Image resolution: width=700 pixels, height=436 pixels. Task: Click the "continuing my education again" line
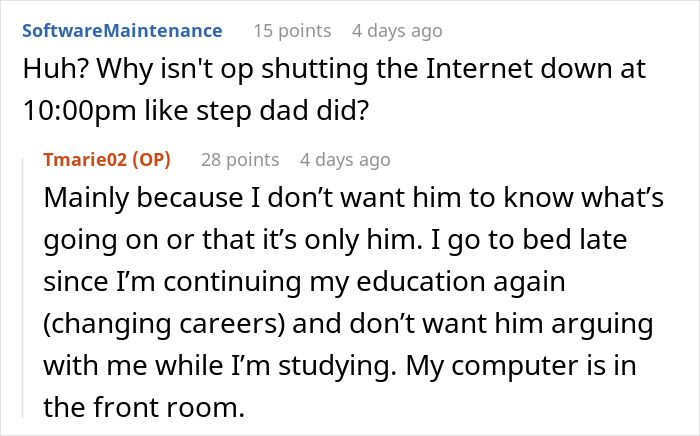pos(364,282)
